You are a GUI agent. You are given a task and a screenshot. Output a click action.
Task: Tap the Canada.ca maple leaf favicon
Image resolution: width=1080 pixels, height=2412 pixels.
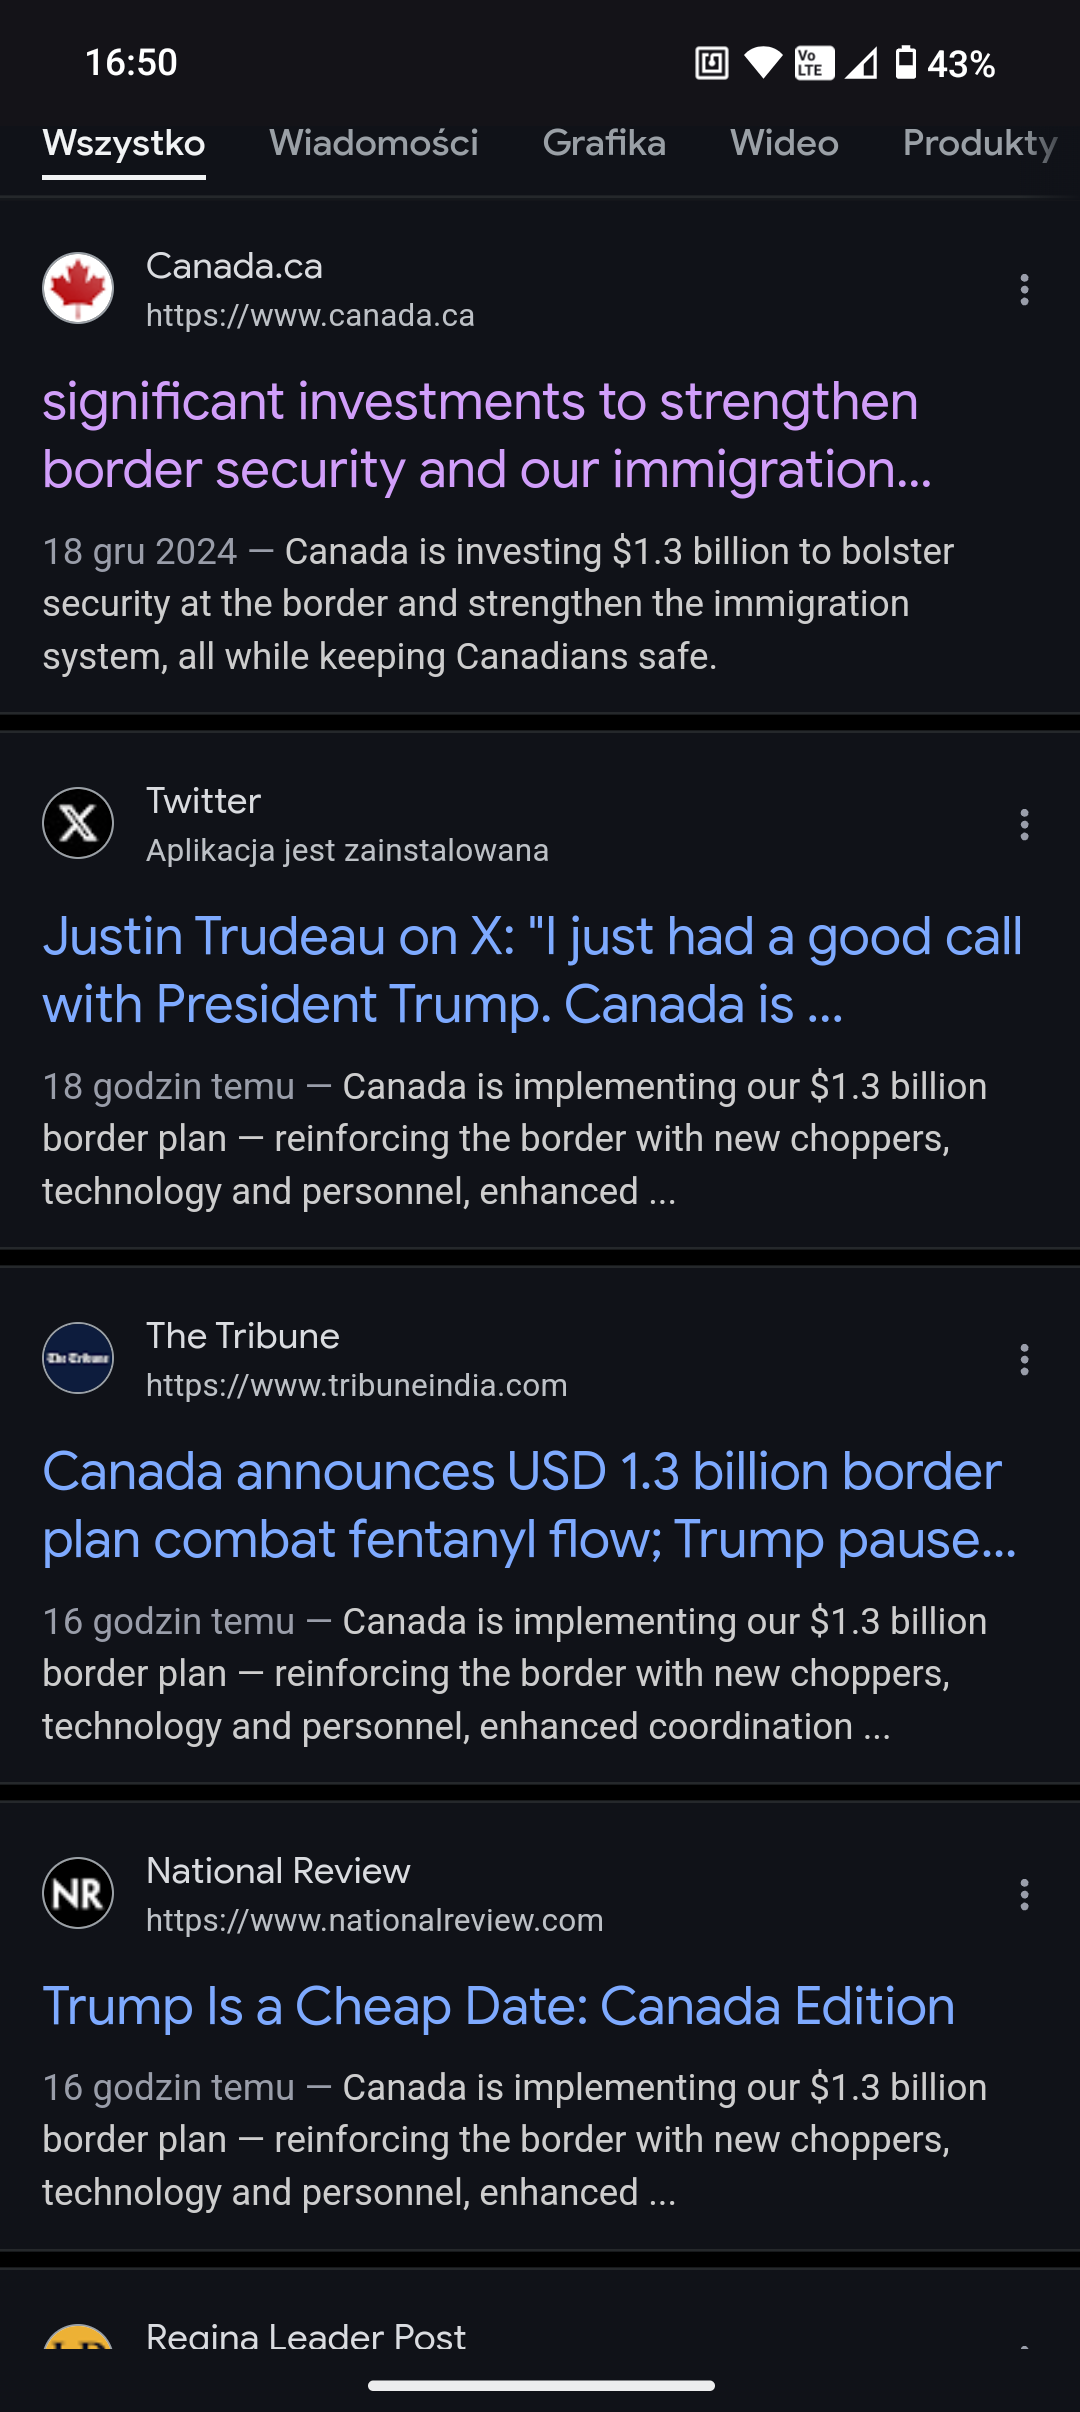coord(78,288)
